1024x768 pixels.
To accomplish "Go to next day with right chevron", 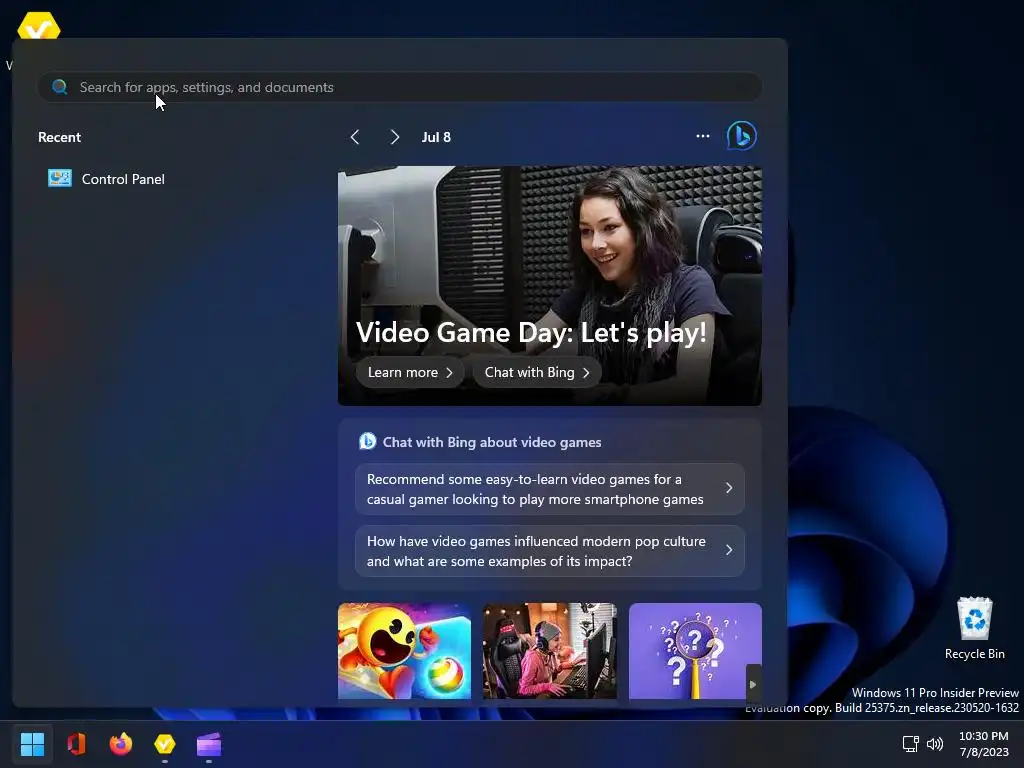I will click(394, 137).
